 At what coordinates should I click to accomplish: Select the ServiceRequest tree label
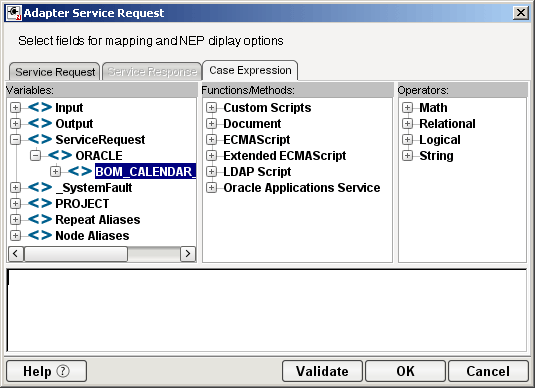[100, 139]
